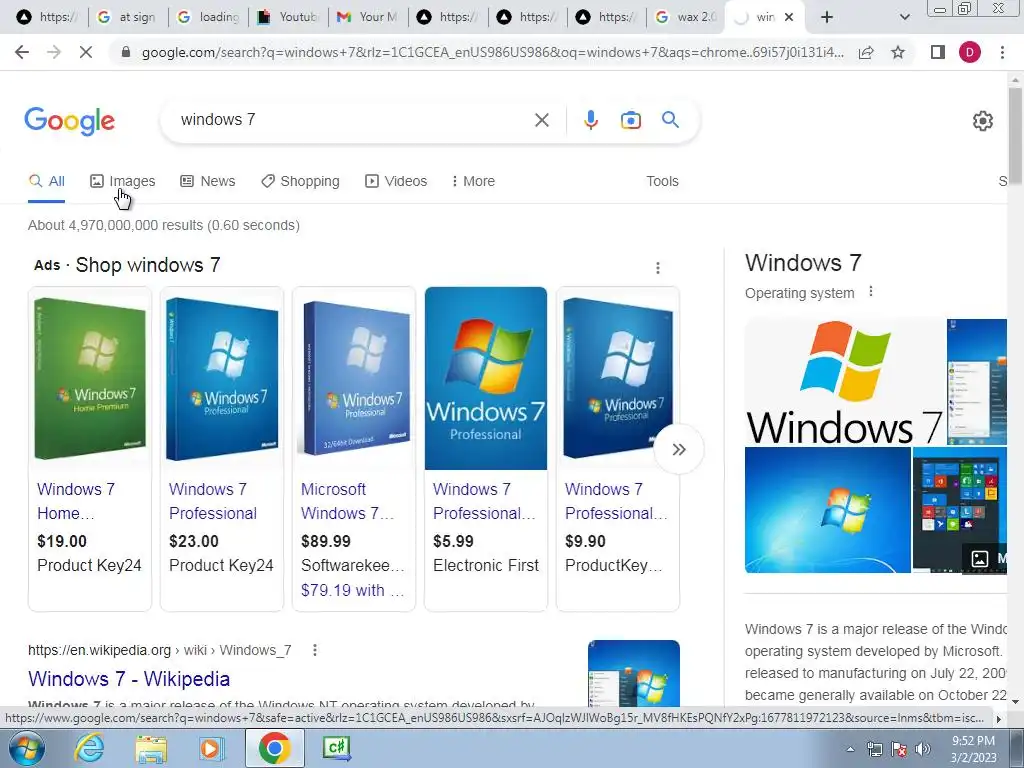The width and height of the screenshot is (1024, 768).
Task: Open Windows 7 Professional $9.90 link
Action: click(616, 501)
